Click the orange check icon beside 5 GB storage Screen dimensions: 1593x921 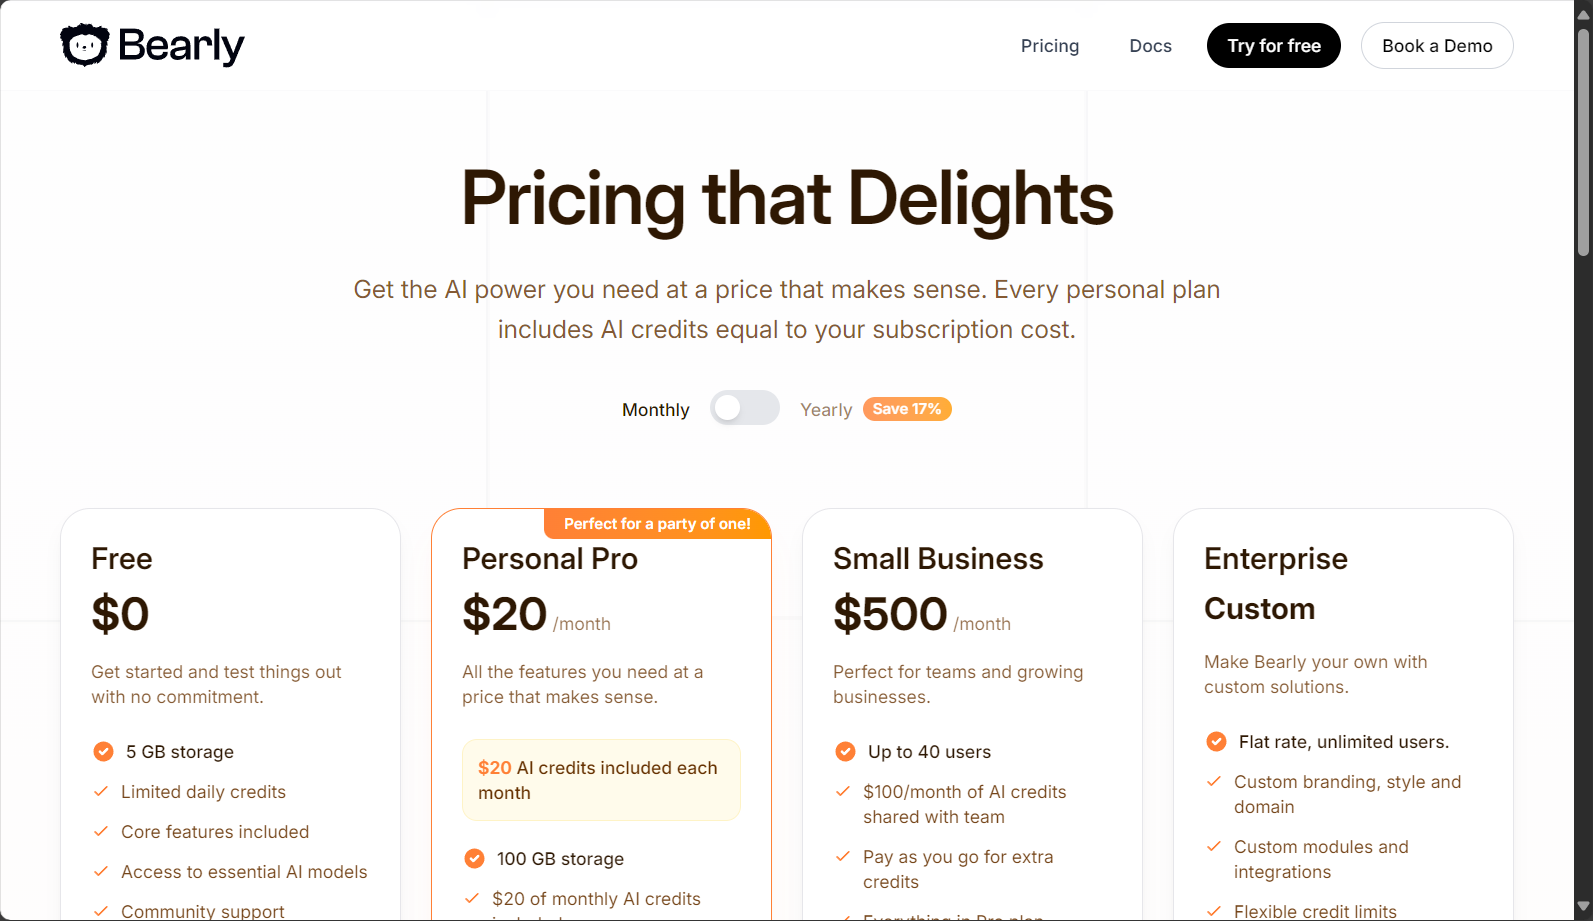(103, 751)
